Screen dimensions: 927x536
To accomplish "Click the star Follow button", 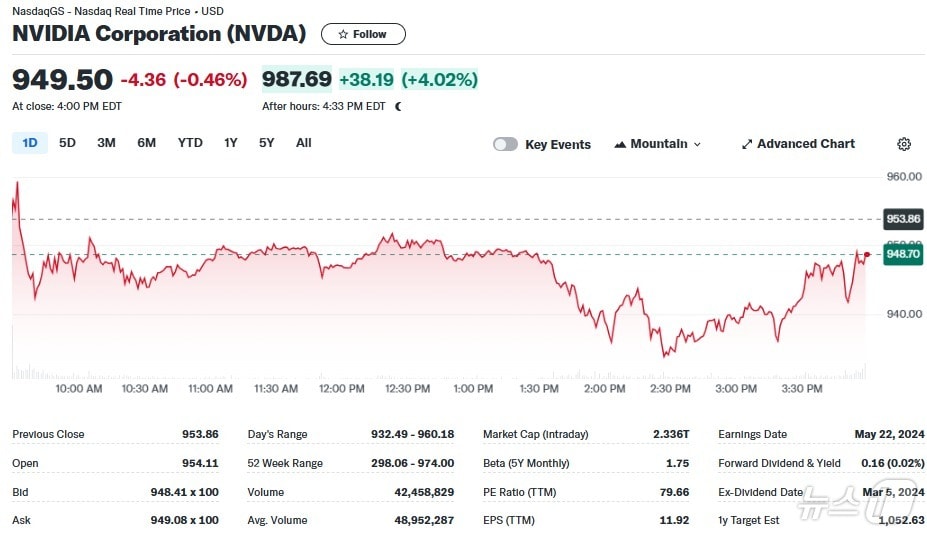I will coord(363,34).
